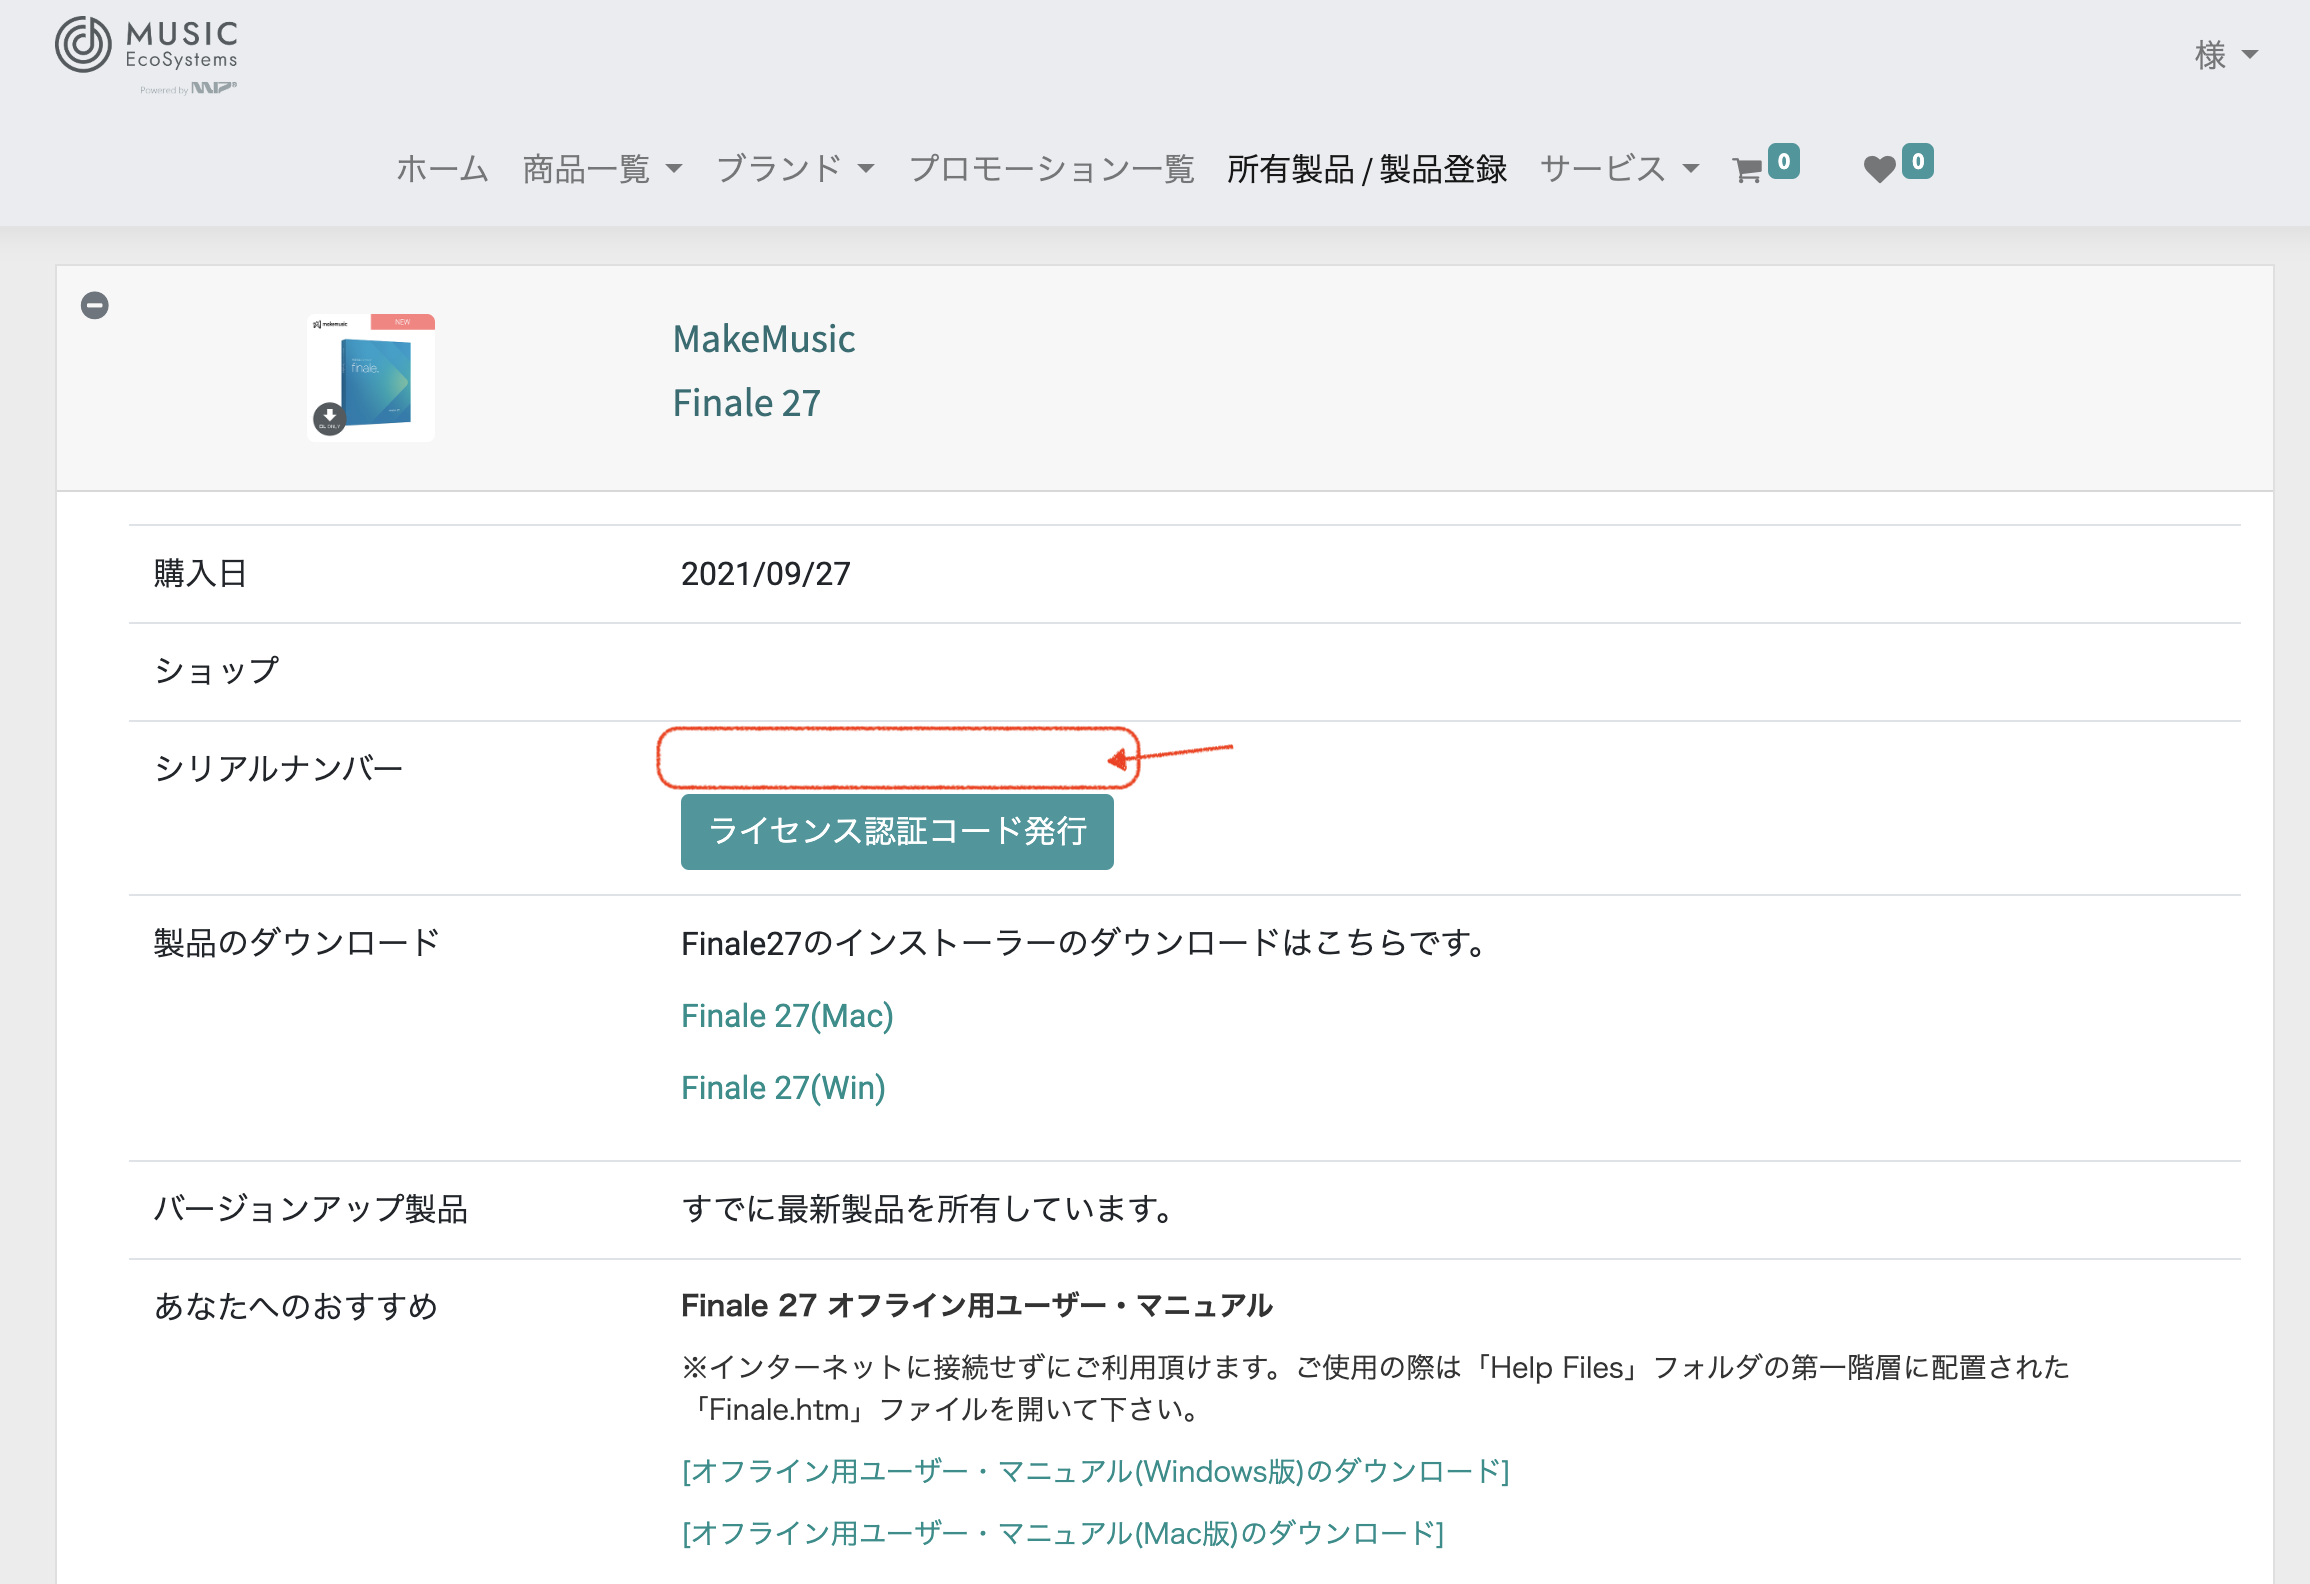
Task: Download offline user manual for Windows
Action: click(x=1095, y=1471)
